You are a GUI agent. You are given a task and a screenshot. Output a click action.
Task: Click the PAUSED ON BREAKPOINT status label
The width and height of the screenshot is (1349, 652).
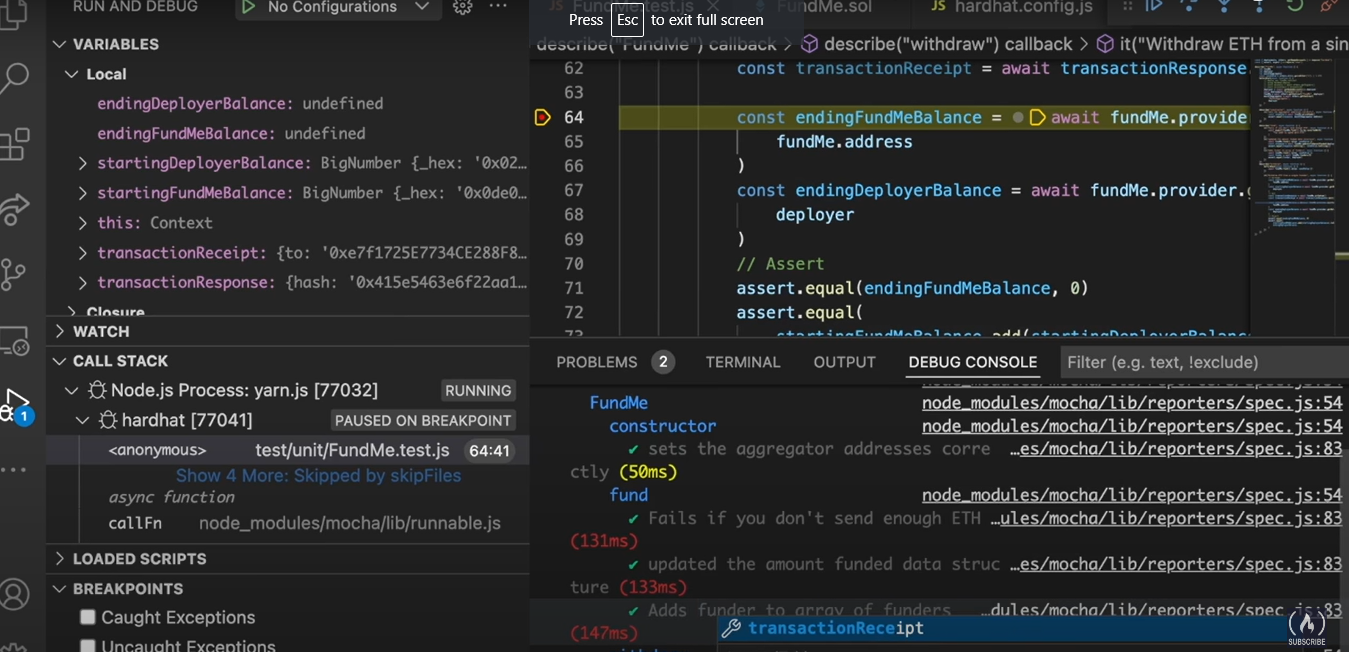pyautogui.click(x=423, y=420)
